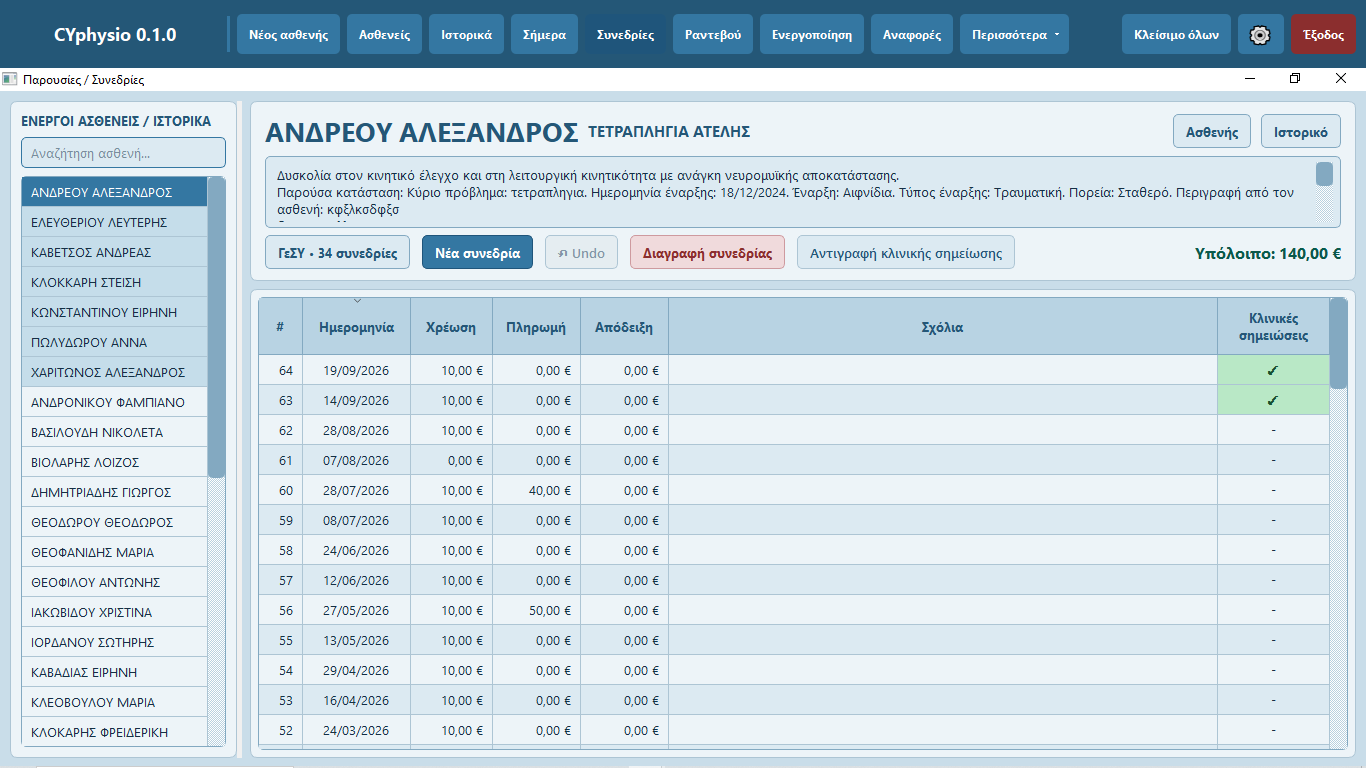Click the Undo button
The height and width of the screenshot is (768, 1366).
point(582,253)
